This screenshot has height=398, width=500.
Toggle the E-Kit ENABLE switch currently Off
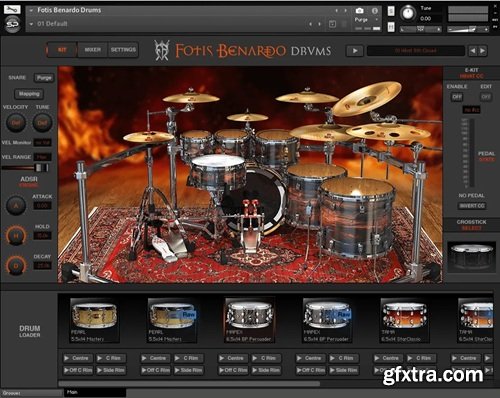(457, 97)
